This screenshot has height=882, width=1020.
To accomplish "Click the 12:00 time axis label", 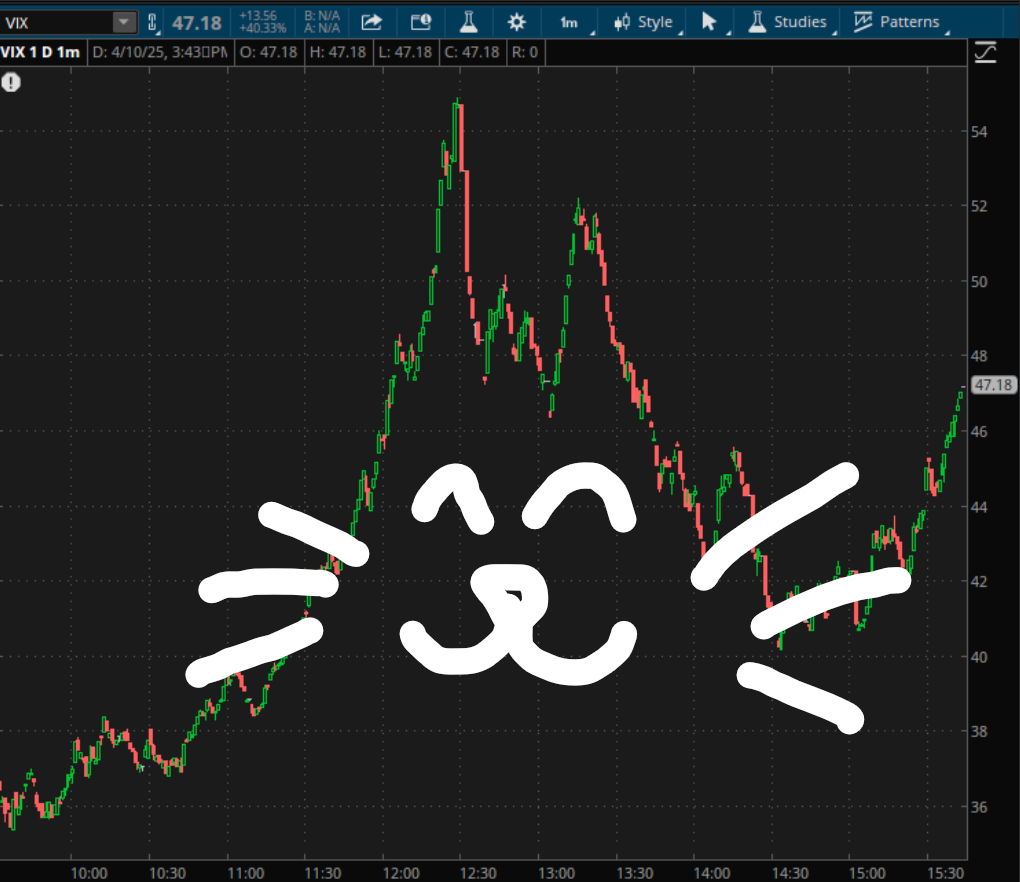I will [401, 873].
